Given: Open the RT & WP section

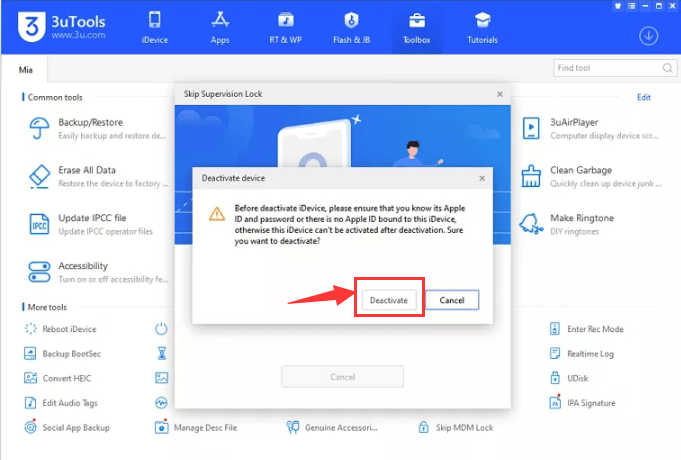Looking at the screenshot, I should click(285, 28).
